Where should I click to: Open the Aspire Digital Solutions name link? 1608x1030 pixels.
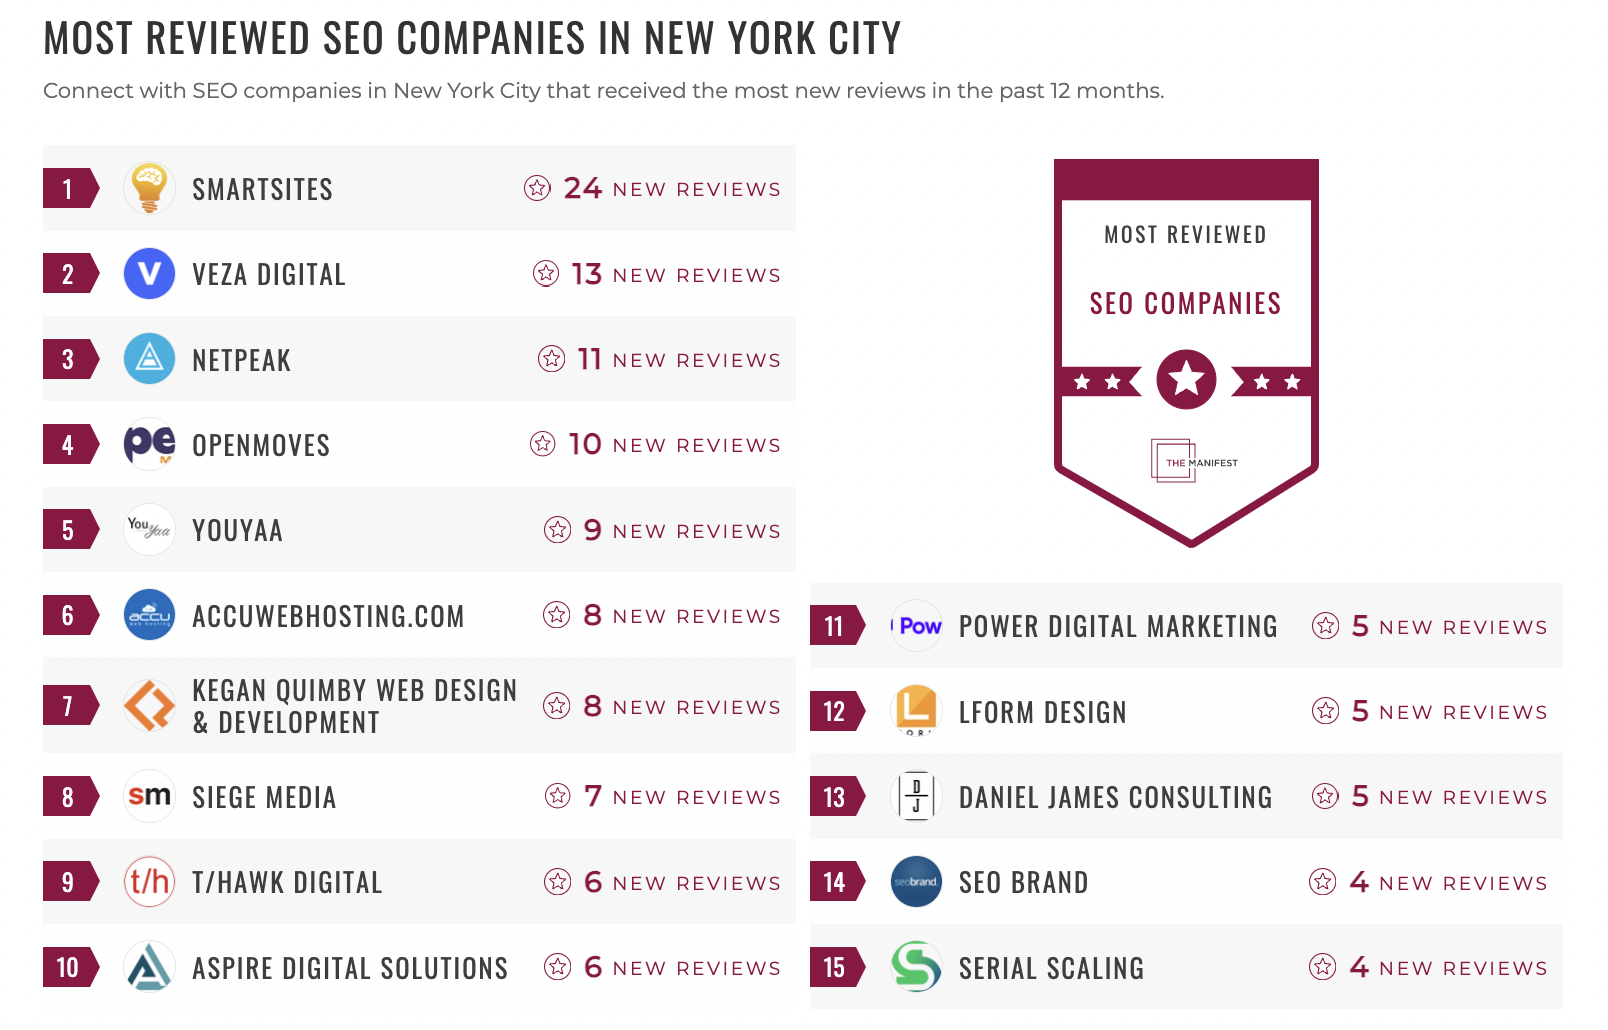350,968
